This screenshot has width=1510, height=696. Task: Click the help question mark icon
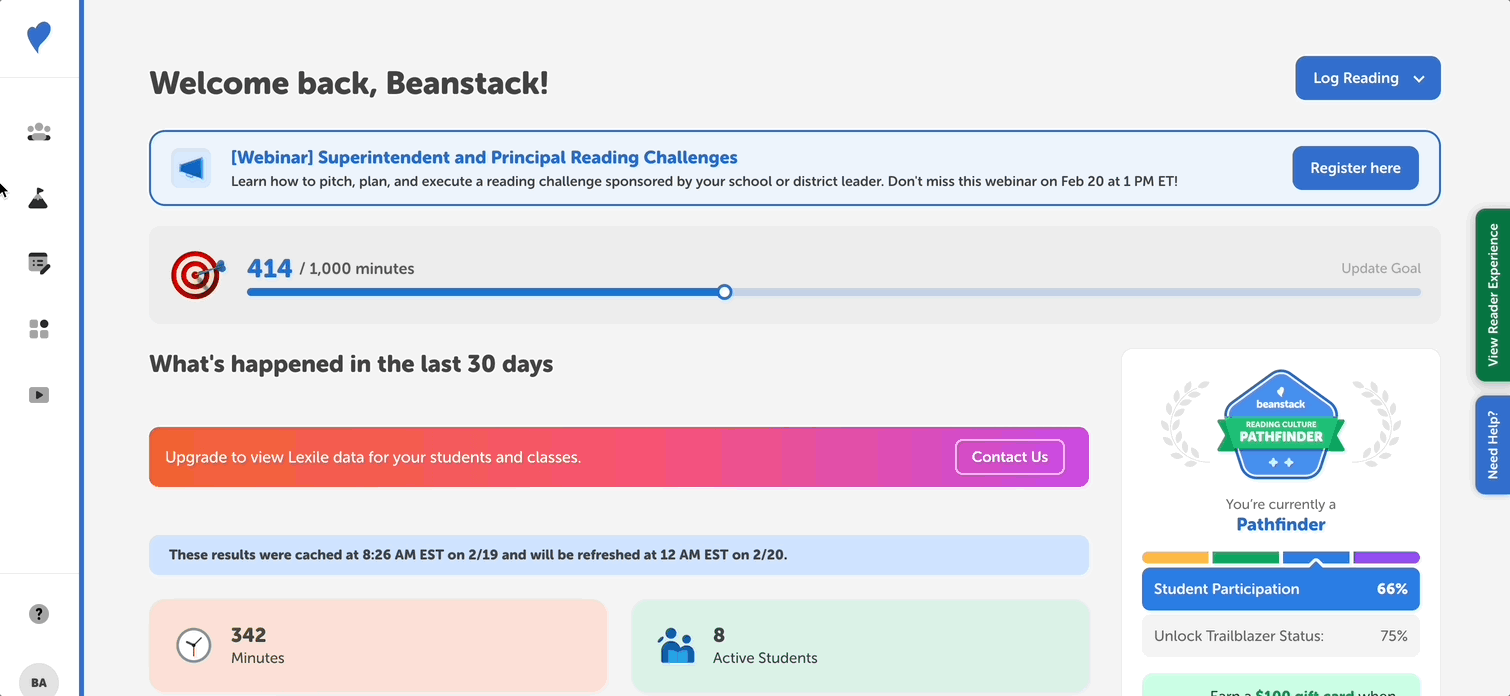pos(38,613)
